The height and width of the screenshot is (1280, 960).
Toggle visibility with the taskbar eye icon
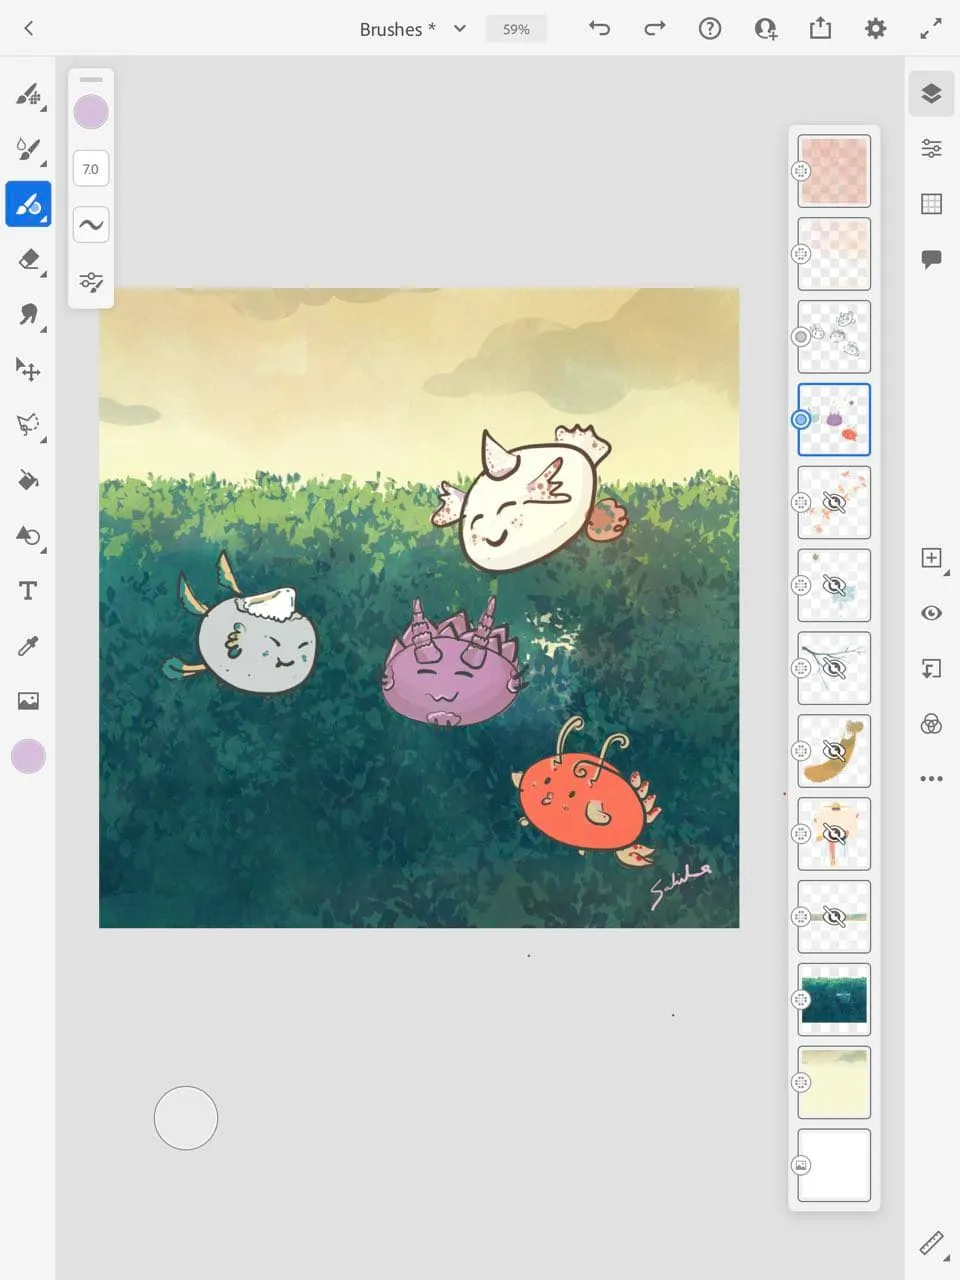931,613
